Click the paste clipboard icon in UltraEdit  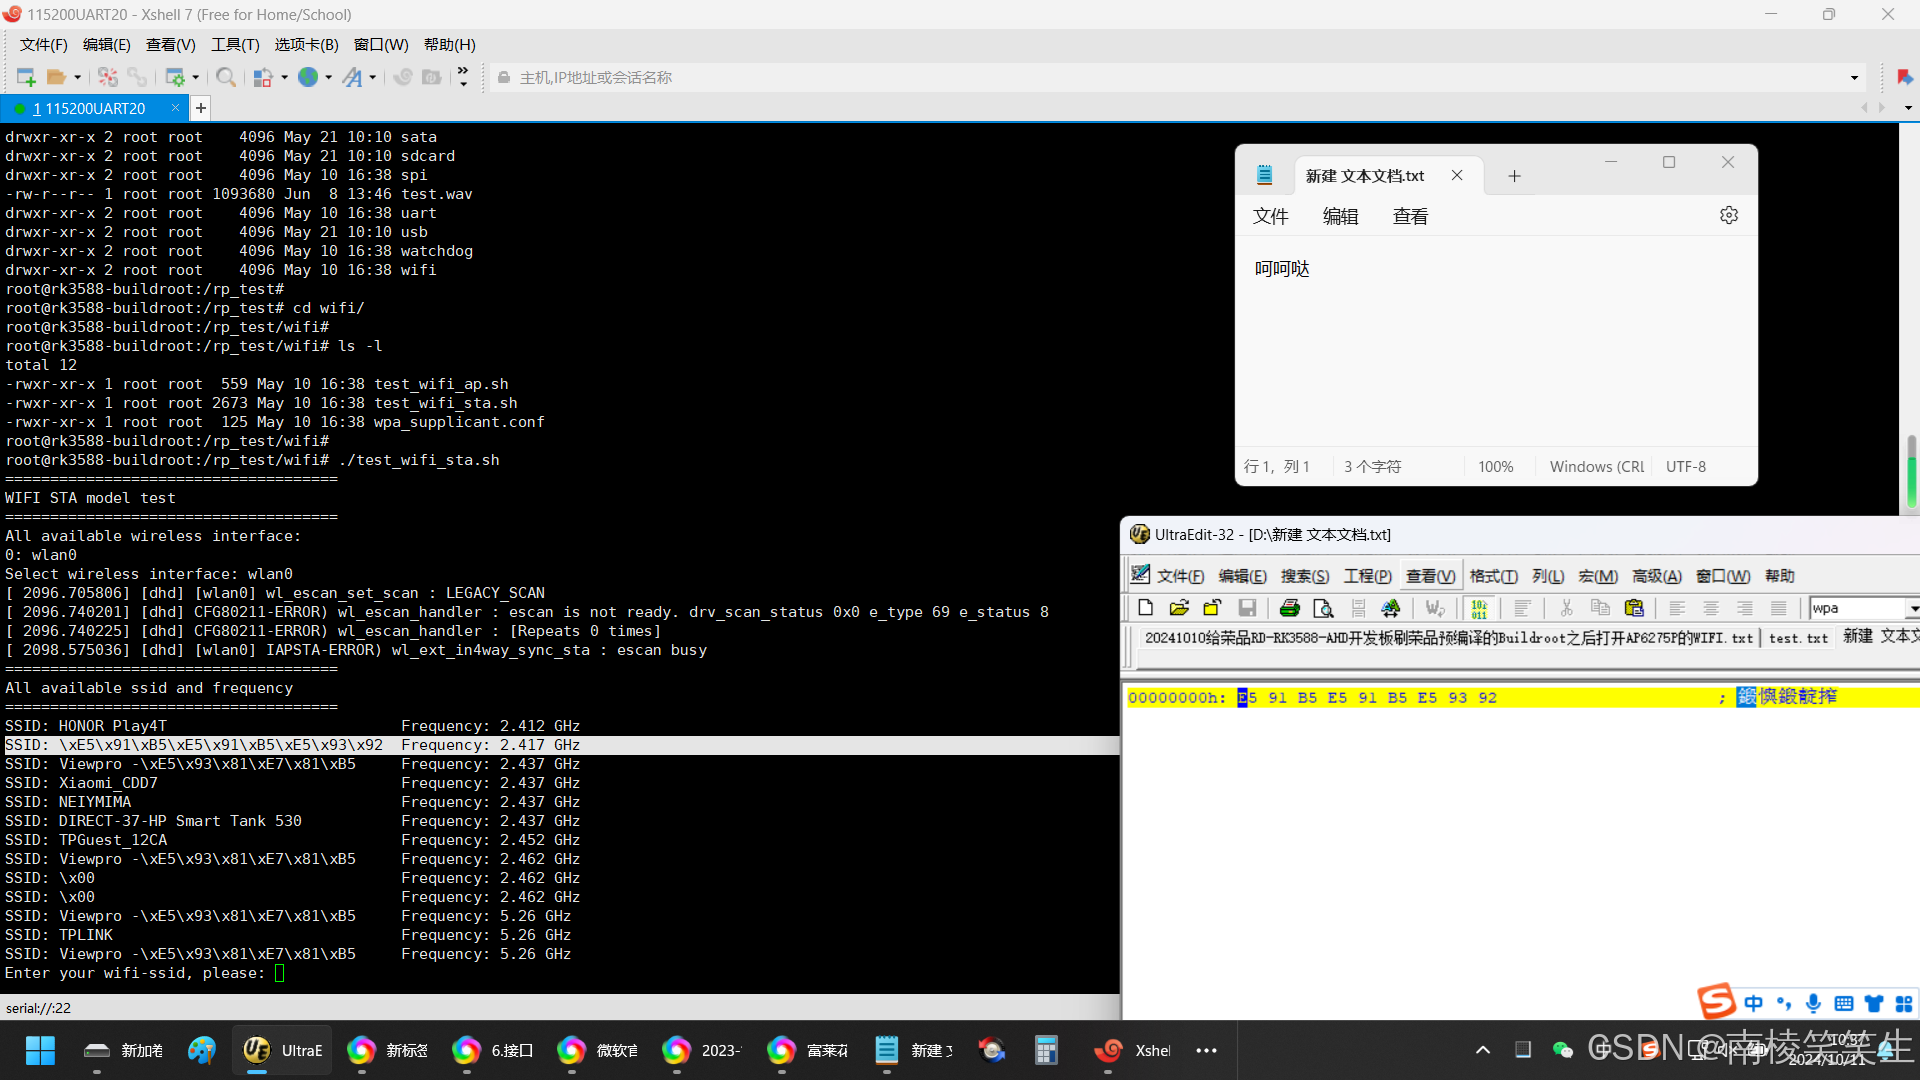click(1634, 608)
